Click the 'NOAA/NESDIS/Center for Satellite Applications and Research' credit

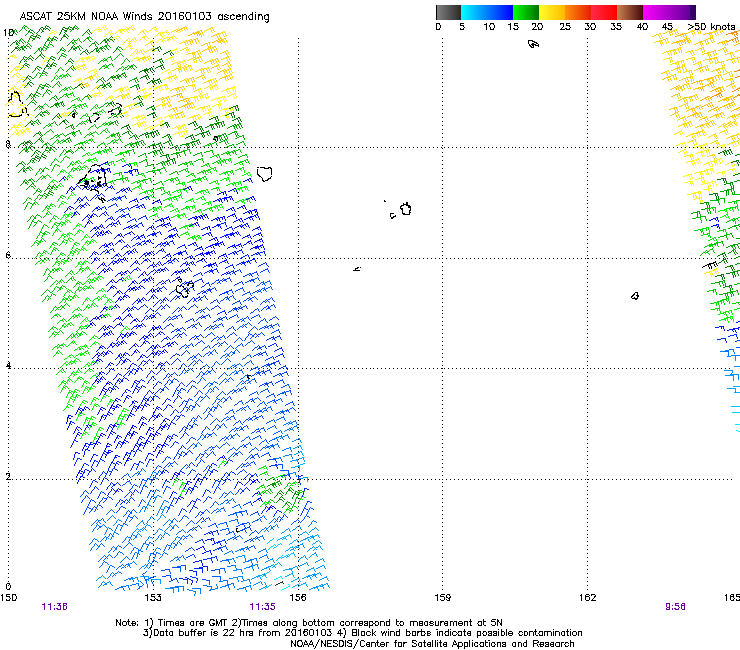(432, 644)
